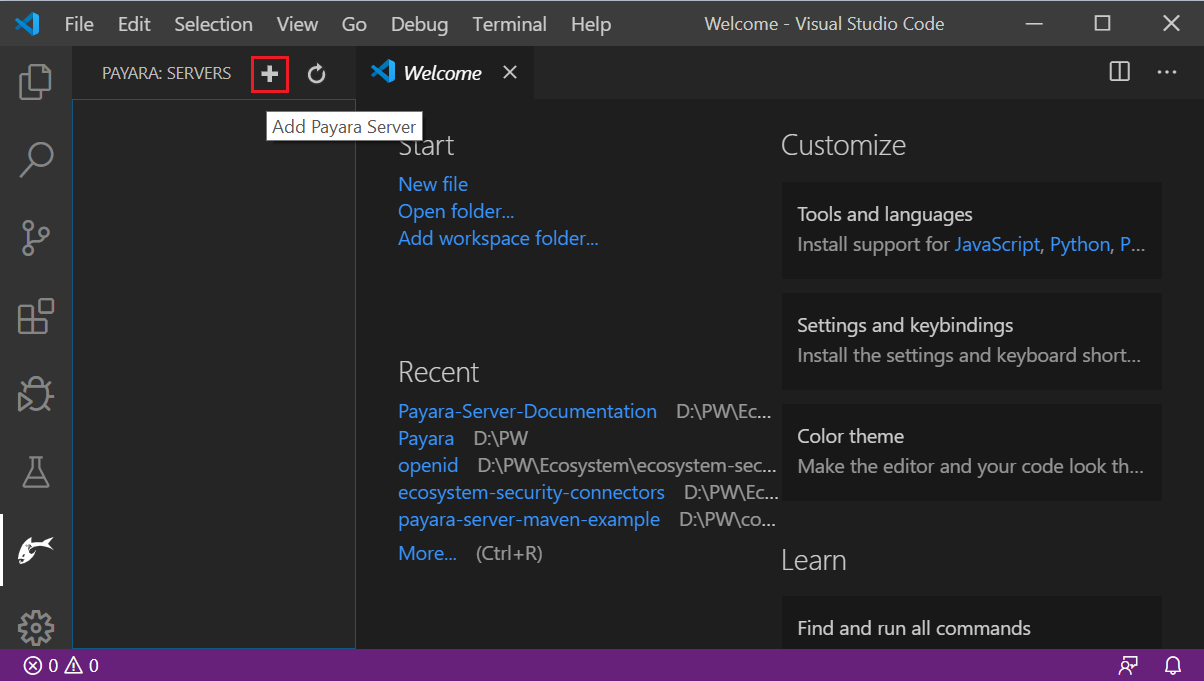
Task: Open recent ecosystem-security-connectors folder
Action: (x=531, y=492)
